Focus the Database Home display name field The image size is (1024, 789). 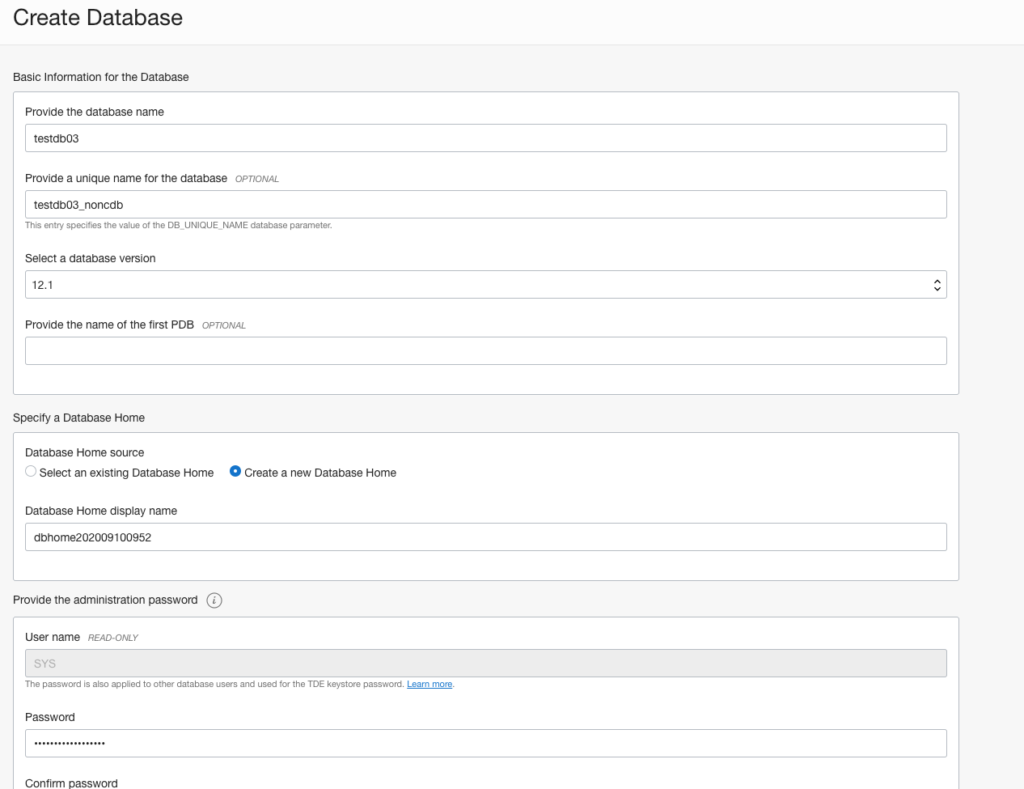point(485,537)
